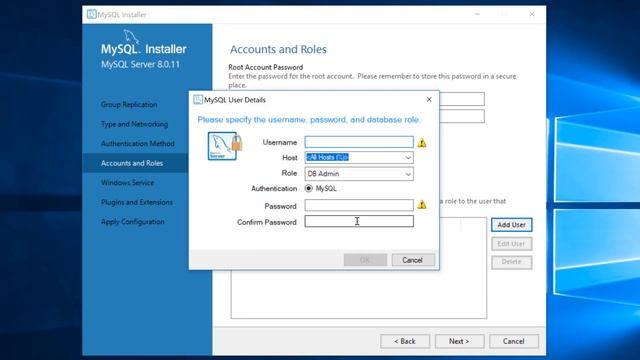Click the repeat root password field

[462, 116]
